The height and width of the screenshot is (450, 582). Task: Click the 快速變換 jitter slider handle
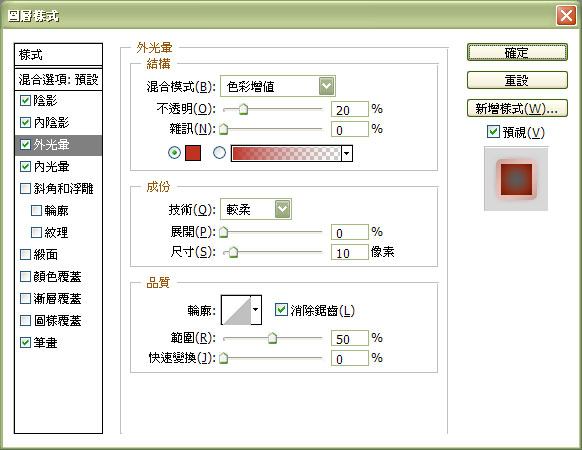coord(223,358)
